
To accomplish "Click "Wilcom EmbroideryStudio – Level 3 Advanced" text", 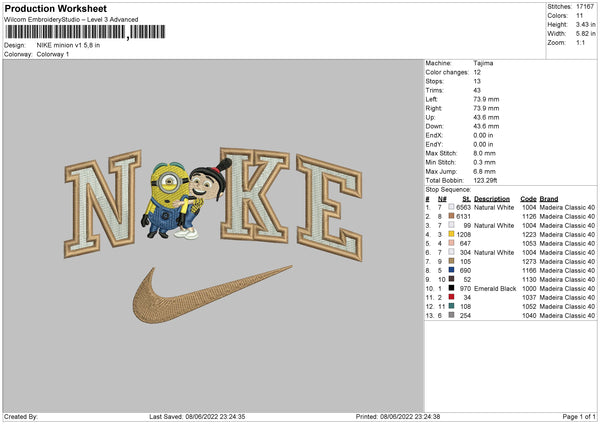I will 71,20.
